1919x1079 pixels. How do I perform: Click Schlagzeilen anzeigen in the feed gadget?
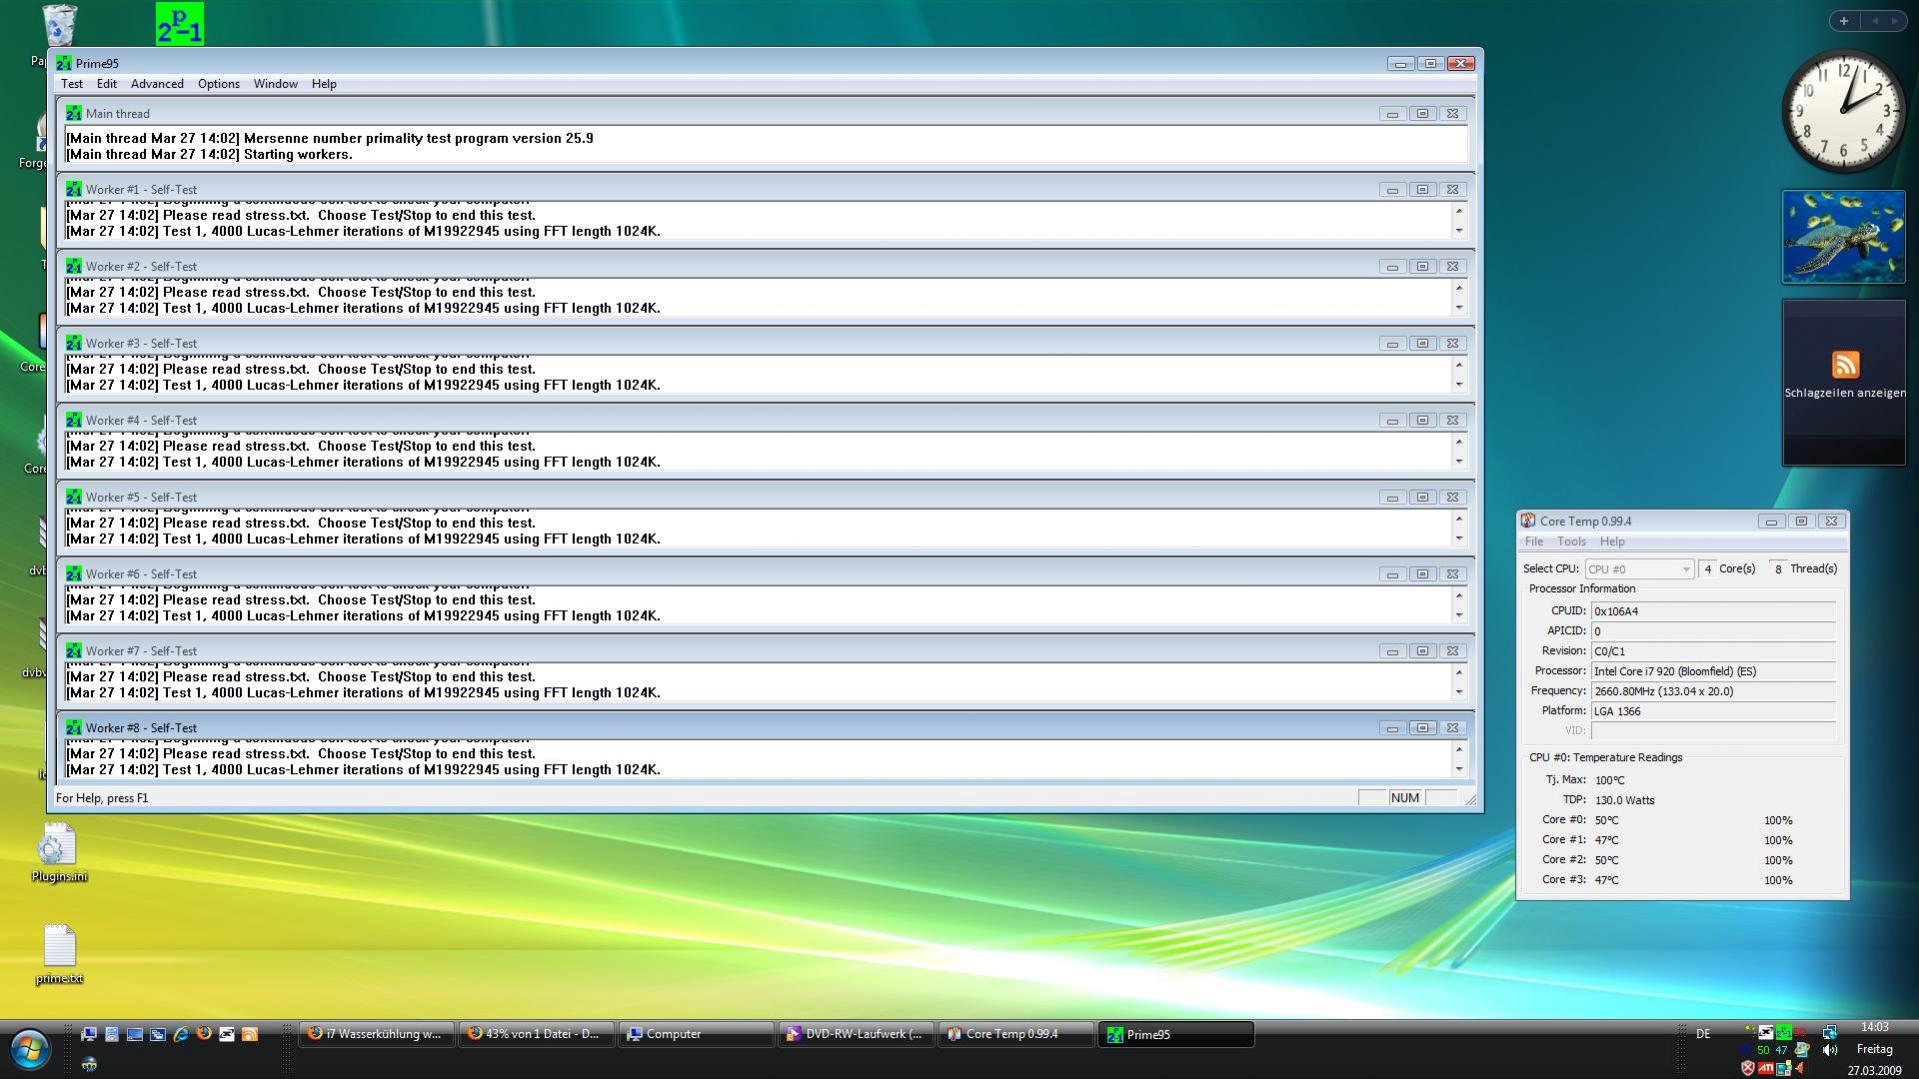point(1845,393)
